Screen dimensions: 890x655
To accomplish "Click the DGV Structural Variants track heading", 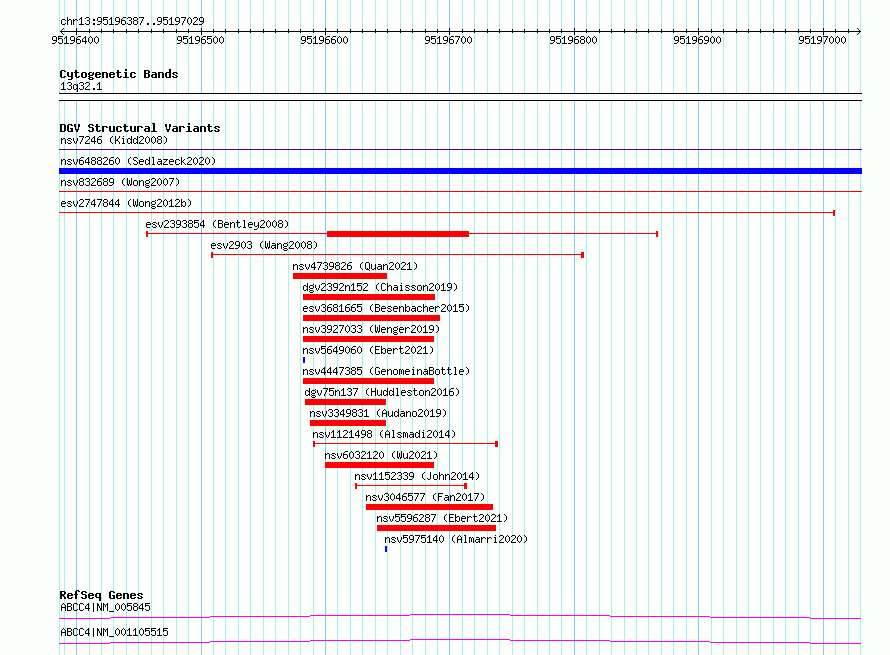I will point(140,128).
